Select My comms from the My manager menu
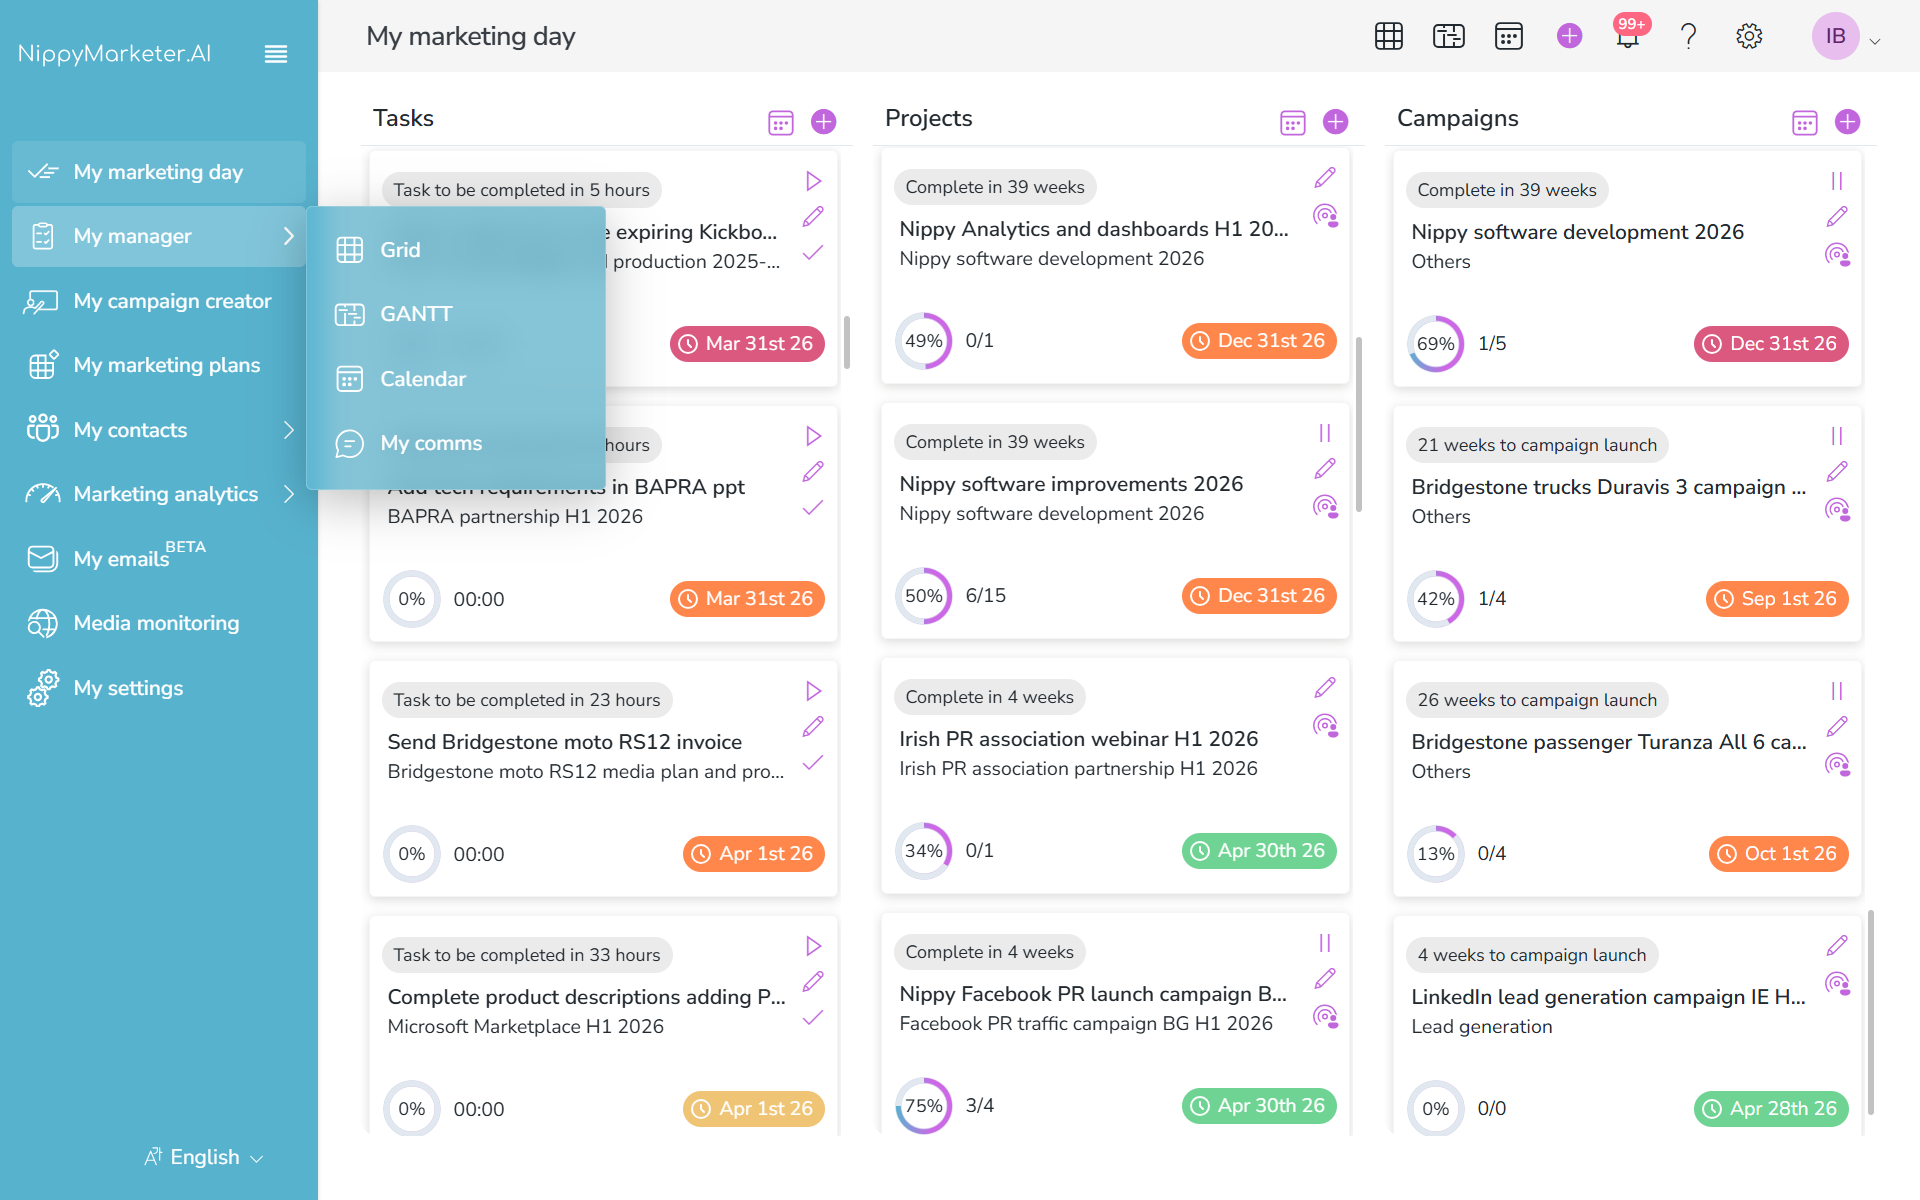This screenshot has width=1920, height=1200. tap(430, 443)
